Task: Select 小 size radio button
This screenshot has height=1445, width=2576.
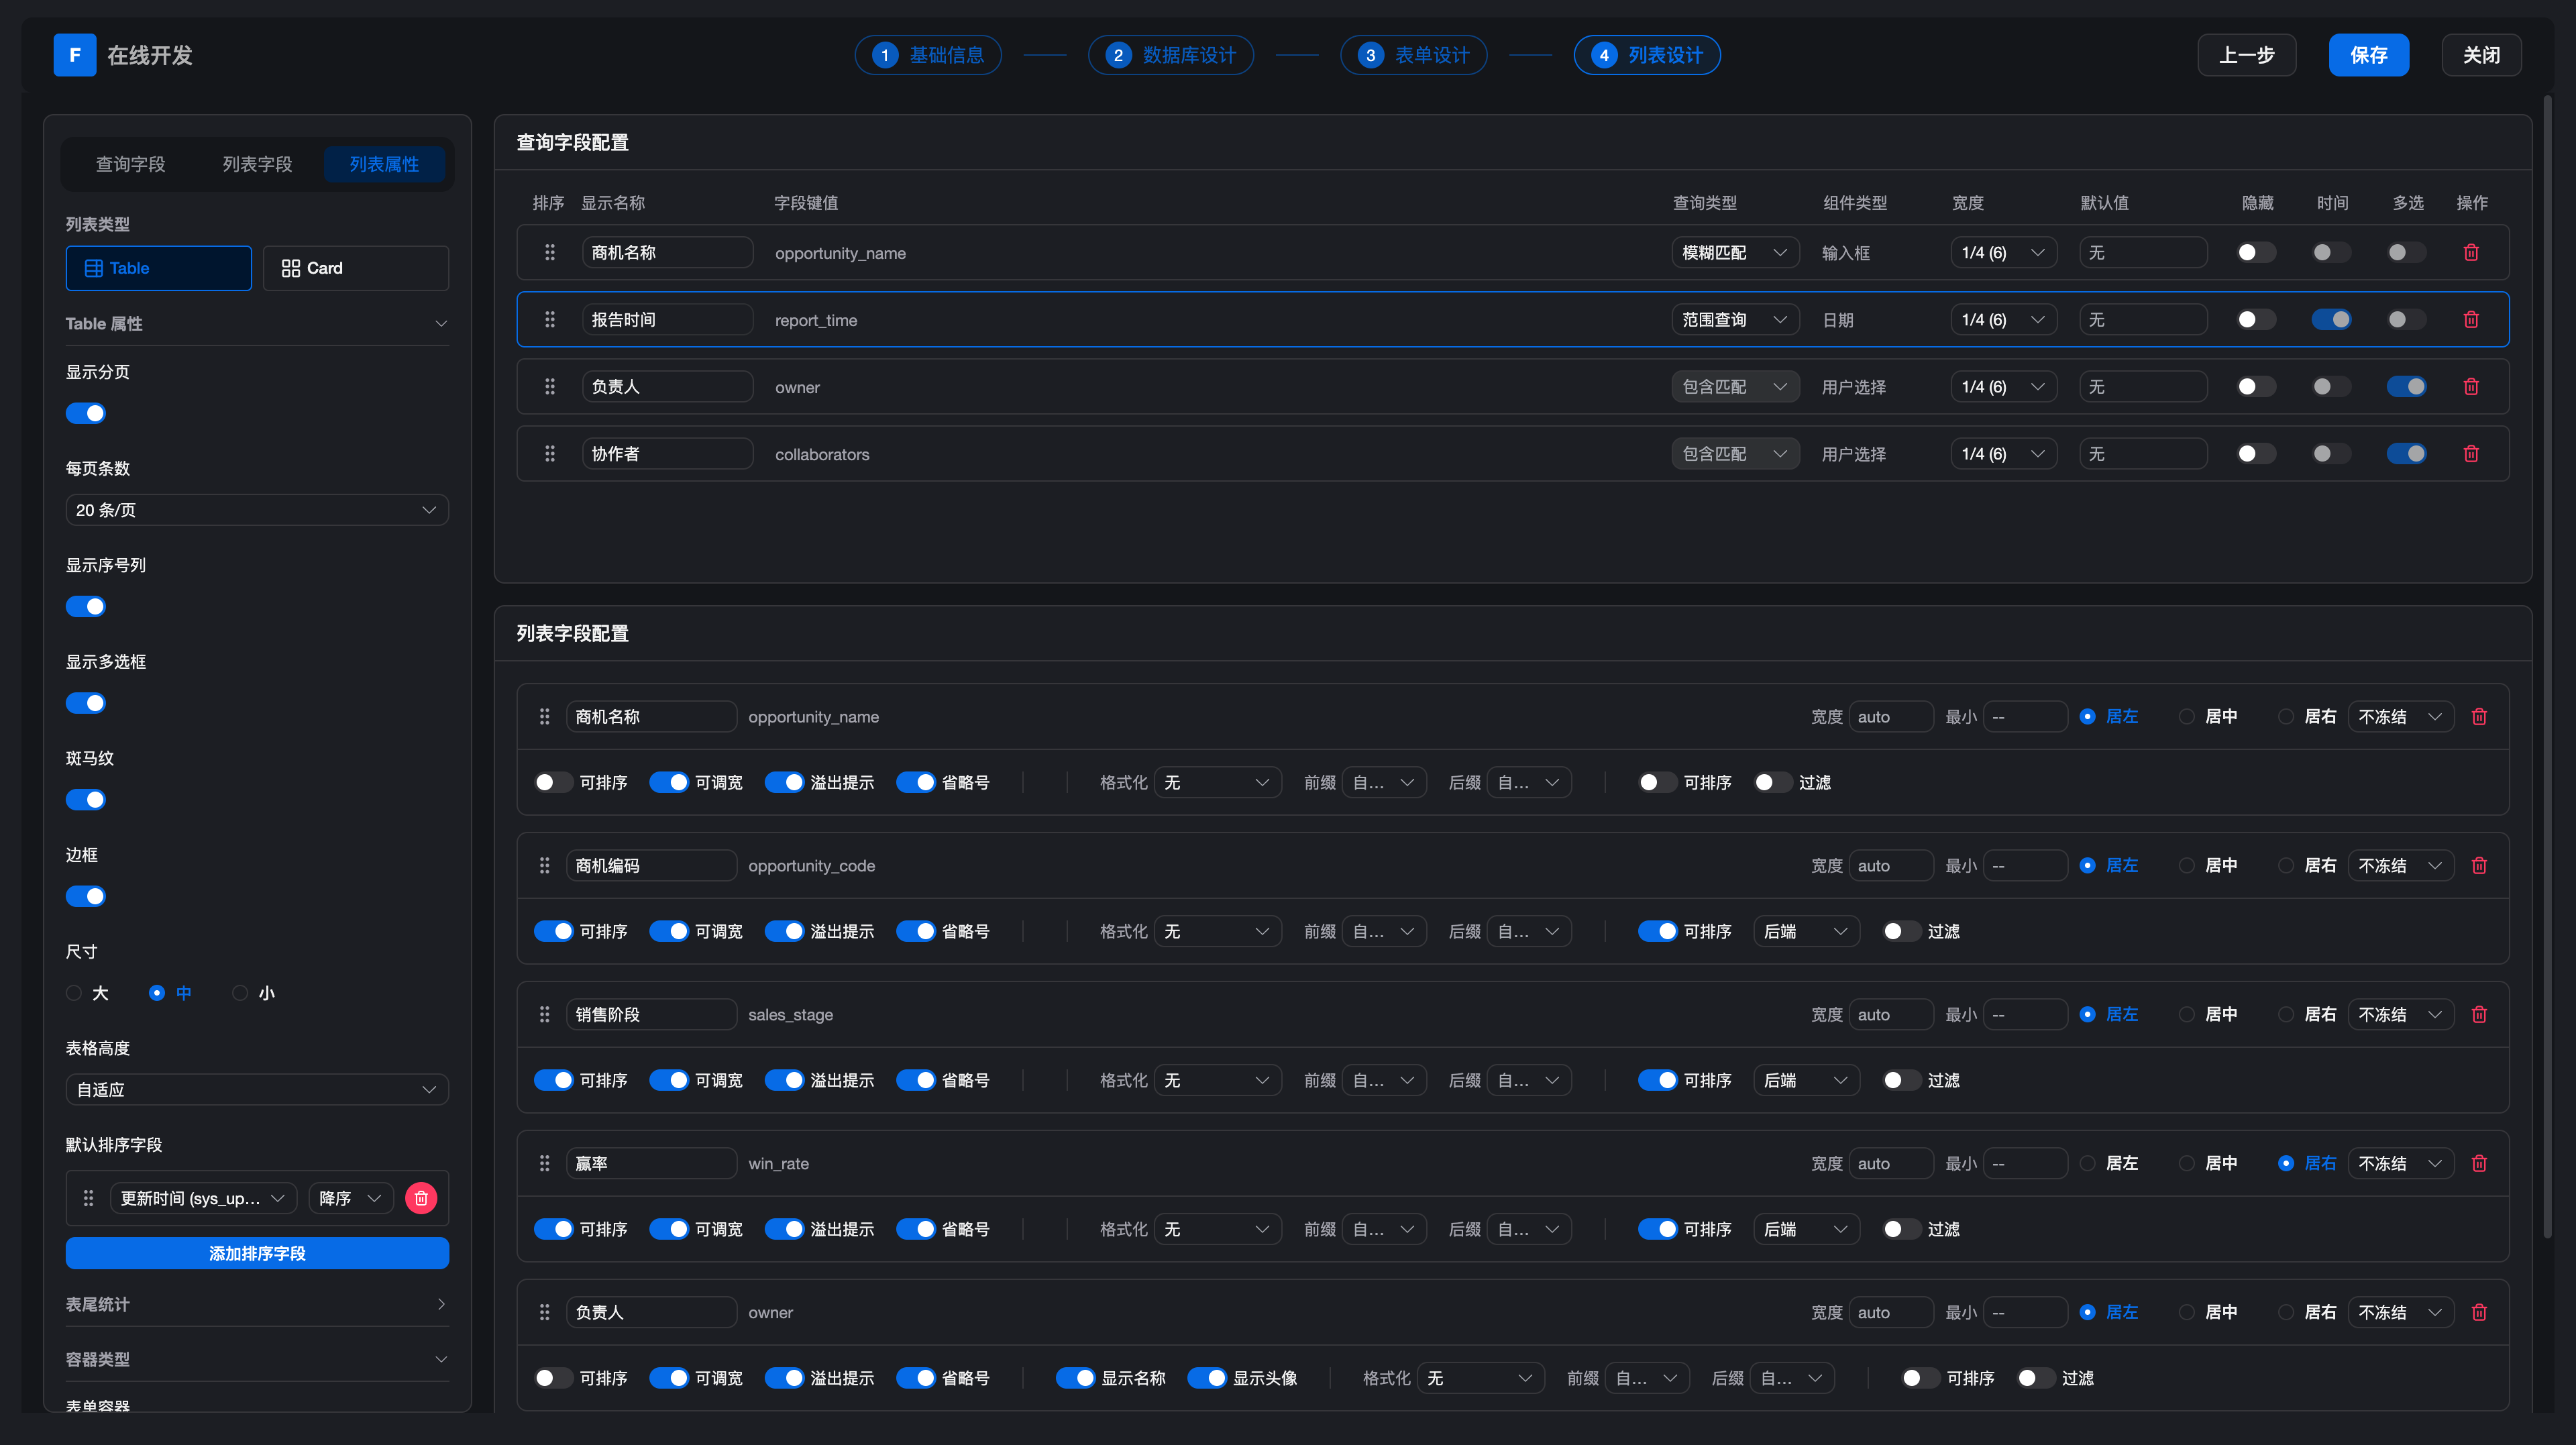Action: (240, 993)
